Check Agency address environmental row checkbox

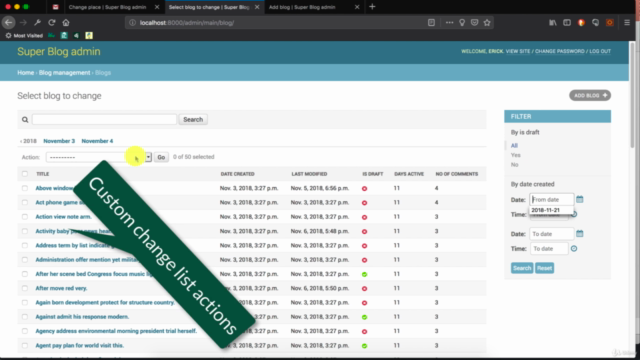[x=25, y=331]
